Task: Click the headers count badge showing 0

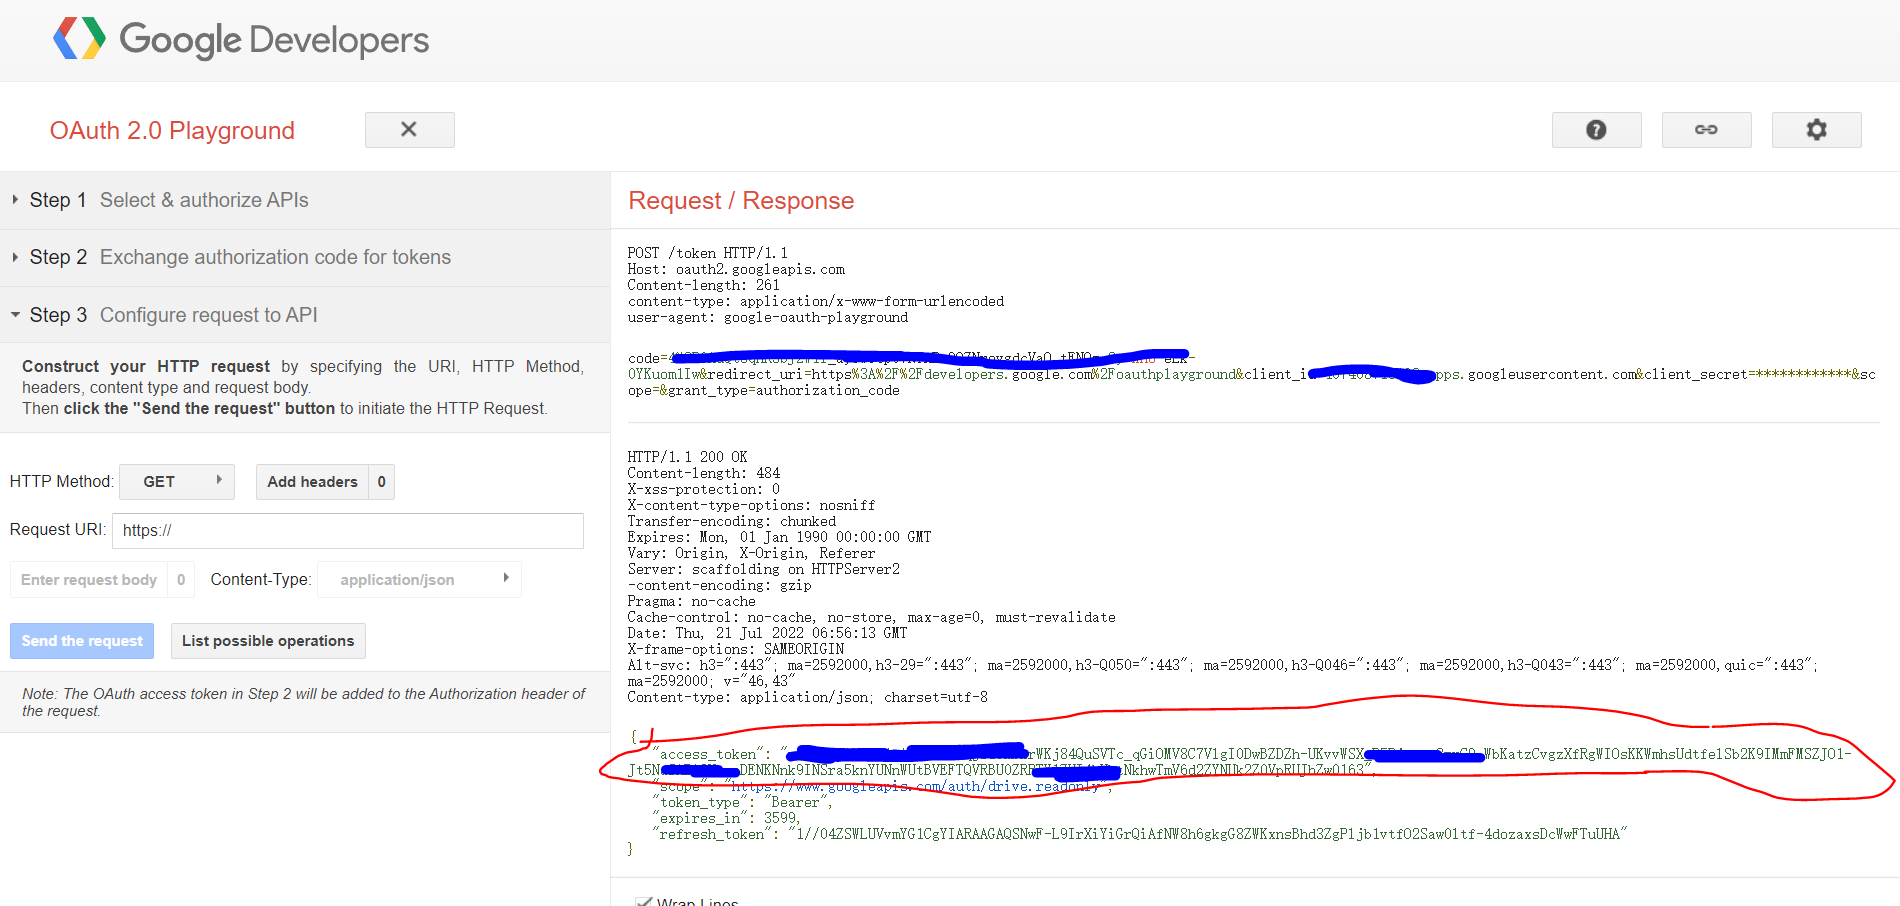Action: tap(381, 482)
